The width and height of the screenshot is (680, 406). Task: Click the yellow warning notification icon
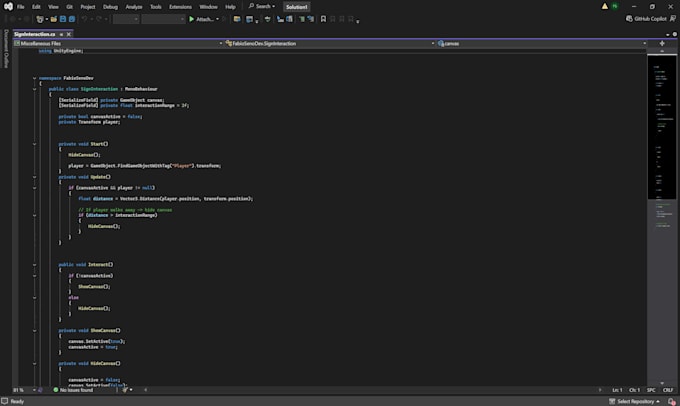tap(605, 6)
